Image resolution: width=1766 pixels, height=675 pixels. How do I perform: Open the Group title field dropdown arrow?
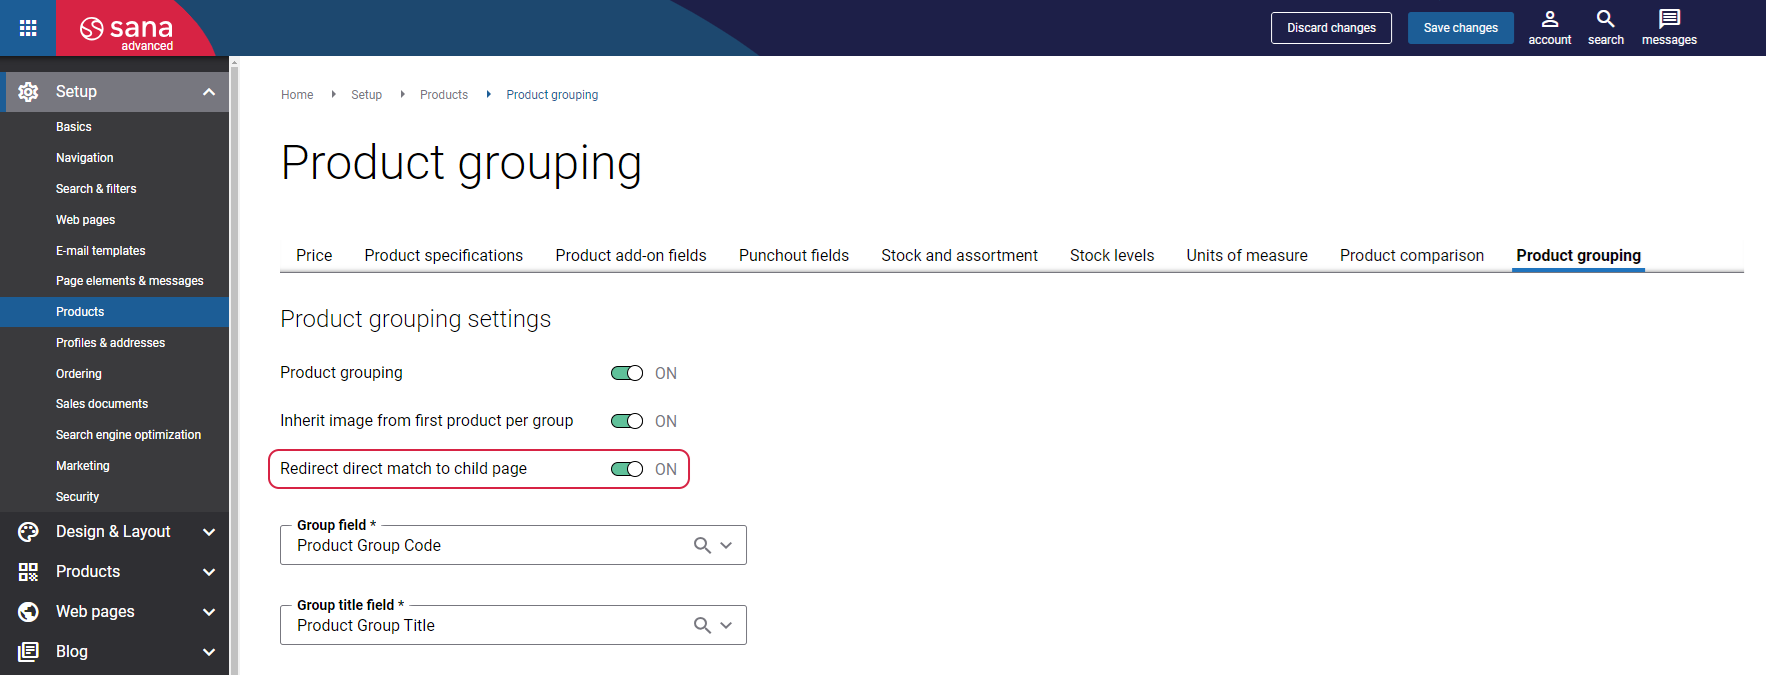click(726, 625)
